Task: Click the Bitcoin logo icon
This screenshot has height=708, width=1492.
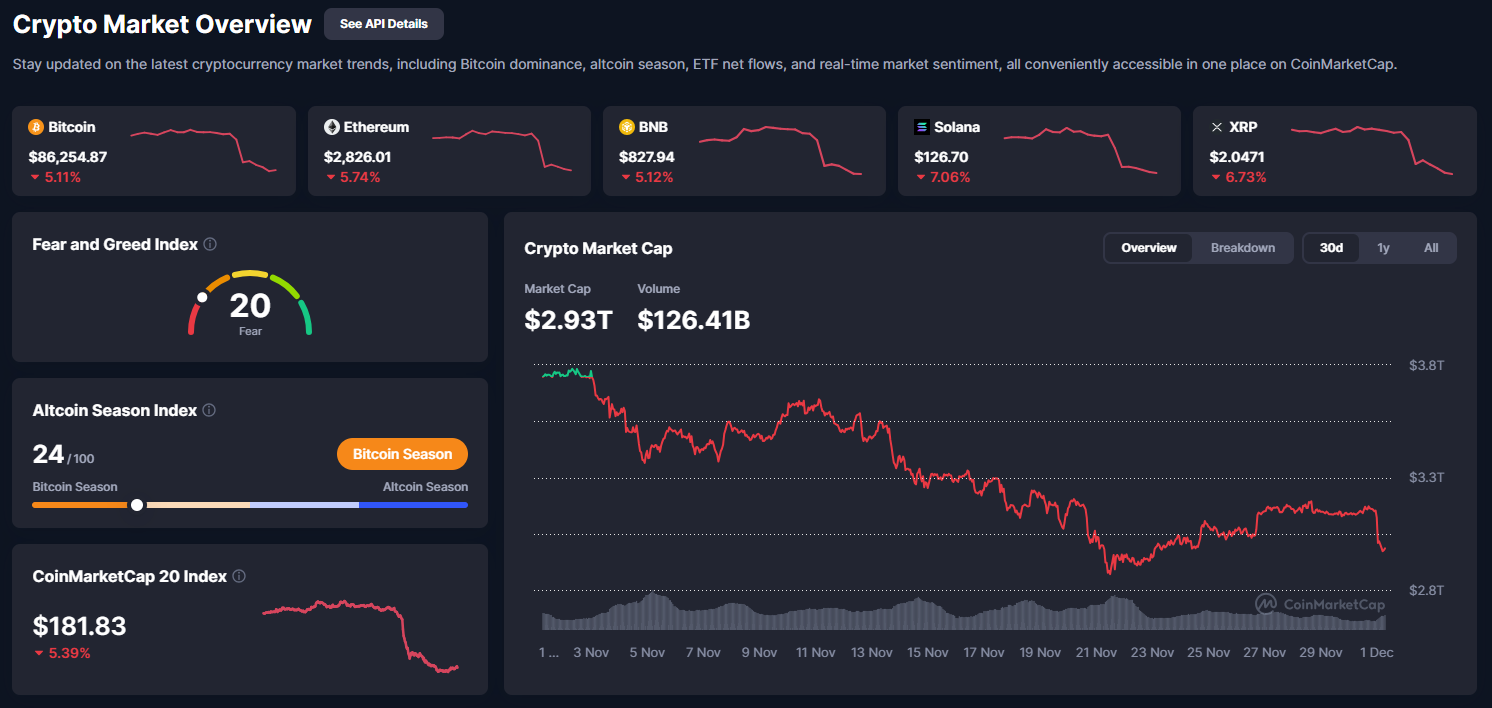Action: 36,127
